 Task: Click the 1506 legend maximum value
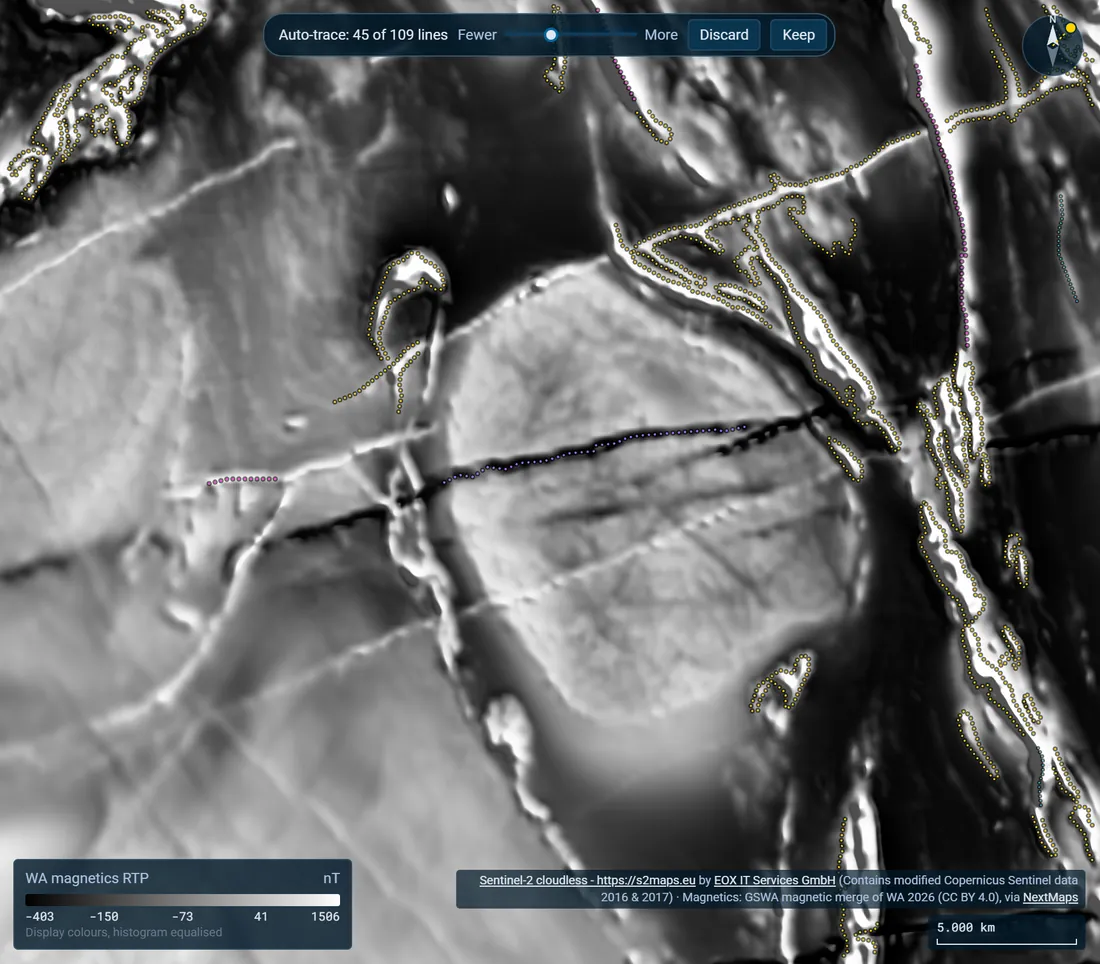[326, 916]
